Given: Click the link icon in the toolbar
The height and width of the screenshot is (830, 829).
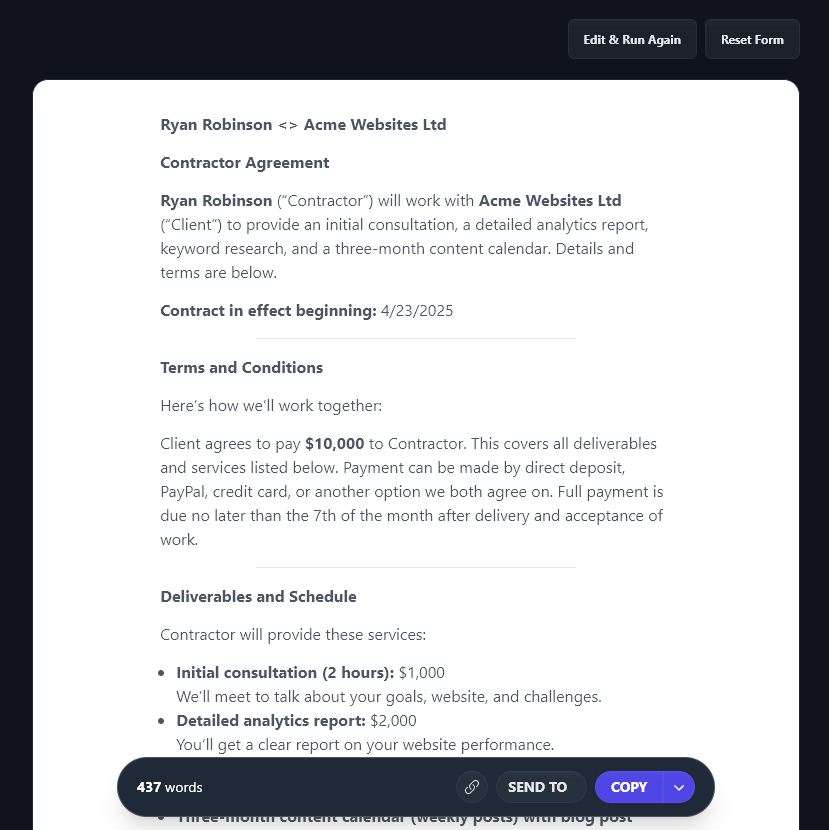Looking at the screenshot, I should pos(471,787).
